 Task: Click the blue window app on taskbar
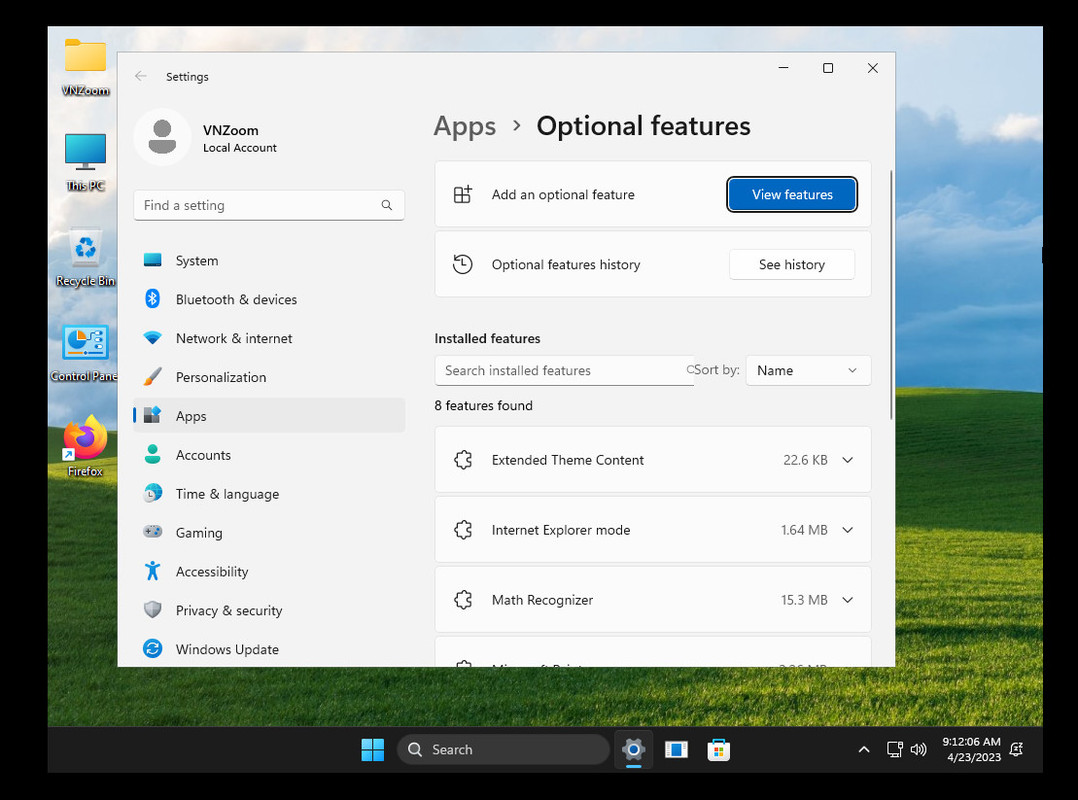(676, 750)
